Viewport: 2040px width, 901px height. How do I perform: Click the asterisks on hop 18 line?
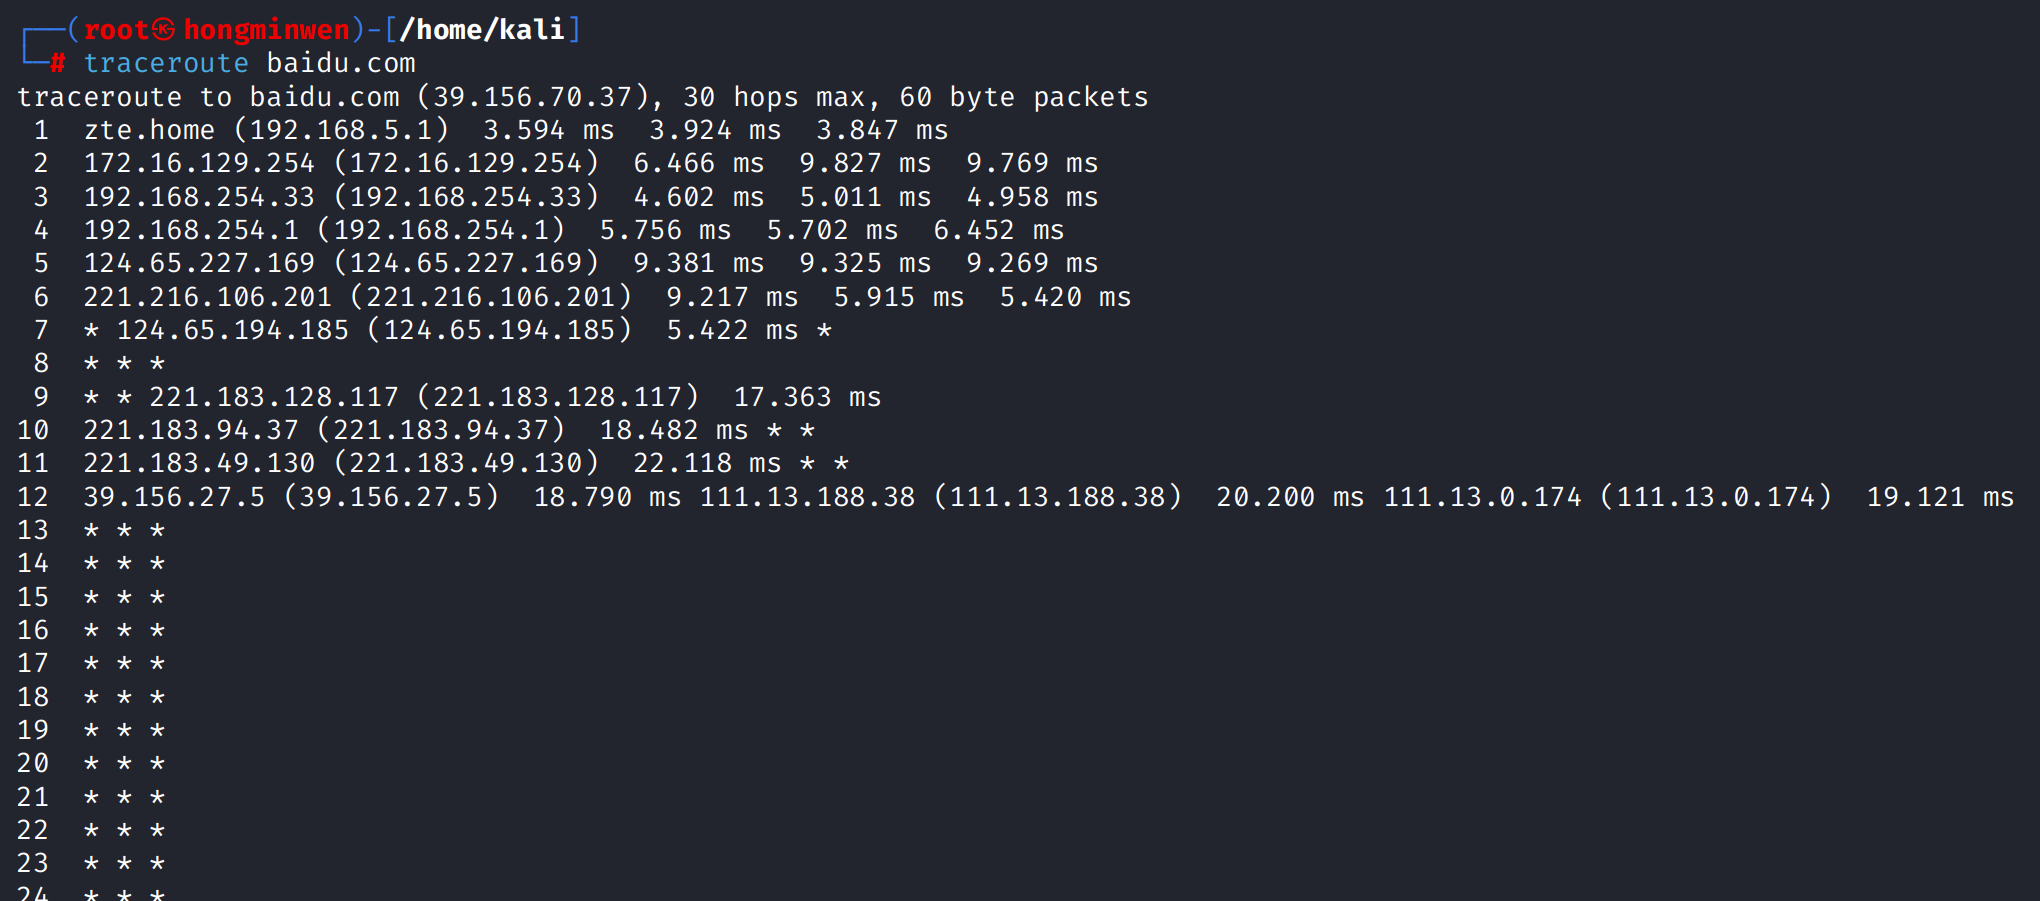124,697
